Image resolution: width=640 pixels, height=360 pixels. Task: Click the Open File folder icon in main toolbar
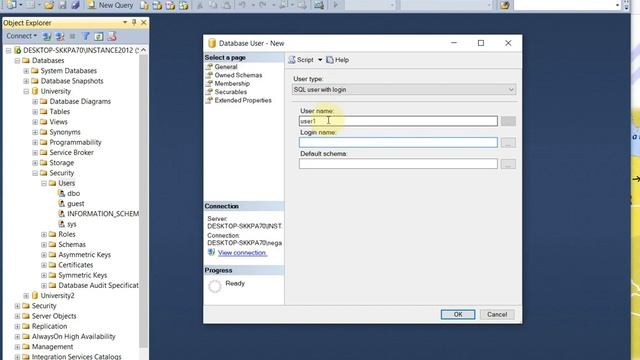[49, 5]
